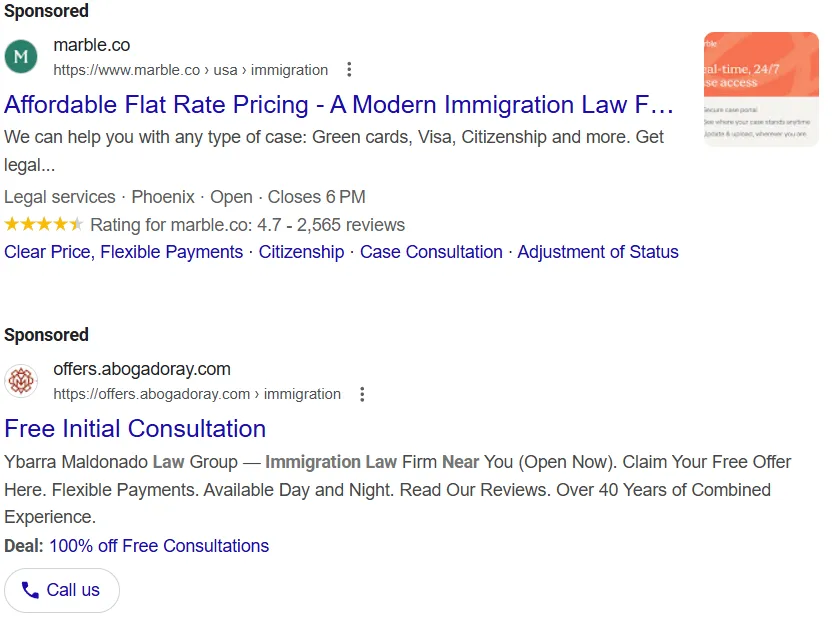The image size is (832, 622).
Task: Go to the Citizenship sitelink
Action: 301,252
